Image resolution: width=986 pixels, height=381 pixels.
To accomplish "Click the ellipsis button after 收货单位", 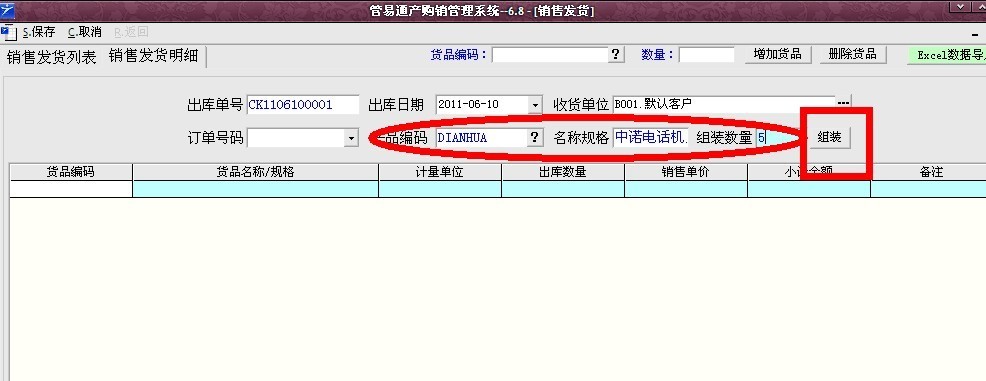I will coord(843,103).
